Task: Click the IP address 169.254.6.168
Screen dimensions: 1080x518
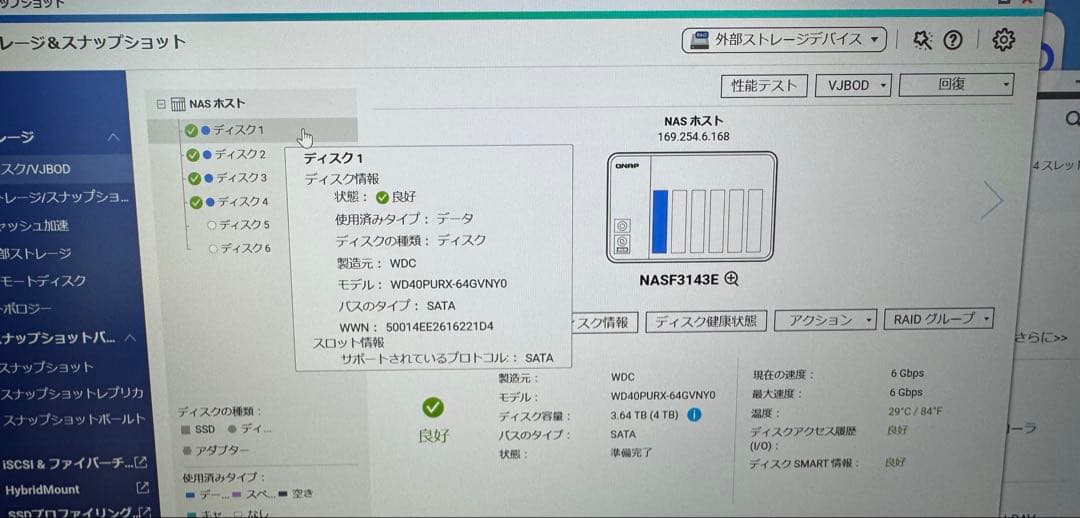Action: click(694, 136)
